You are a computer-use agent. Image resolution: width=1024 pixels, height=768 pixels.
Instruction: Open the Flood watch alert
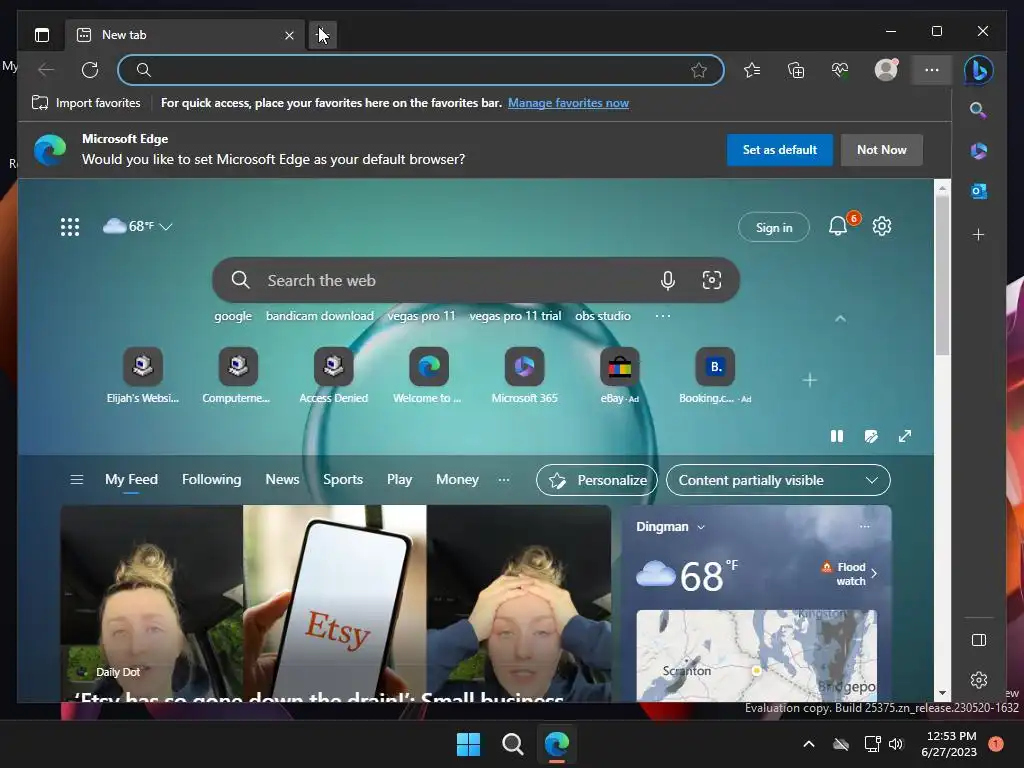(849, 574)
